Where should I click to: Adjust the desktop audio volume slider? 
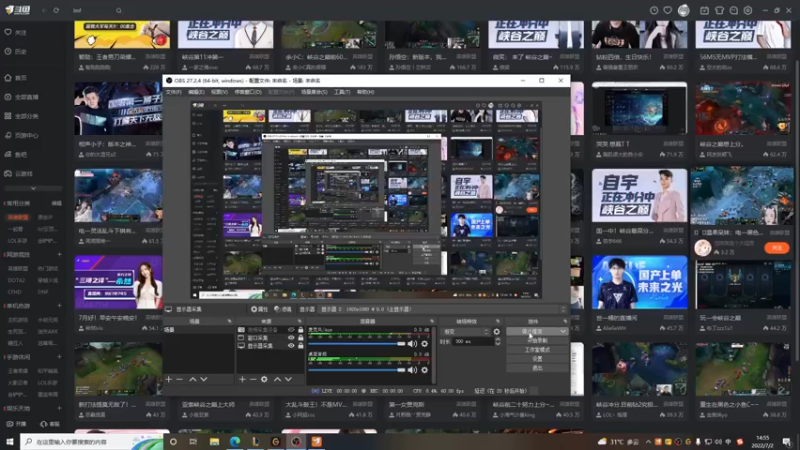357,370
